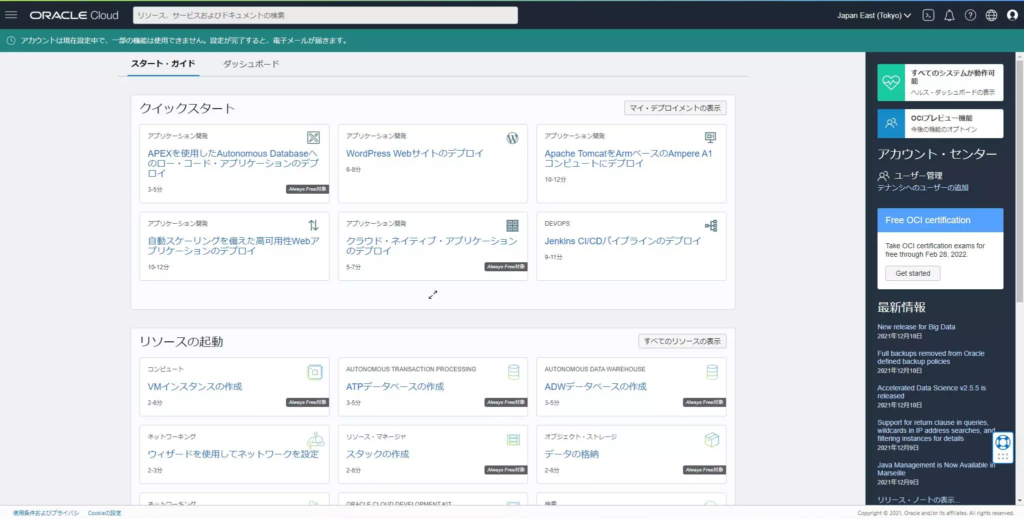
Task: Click the return clause in queries news item
Action: (936, 430)
